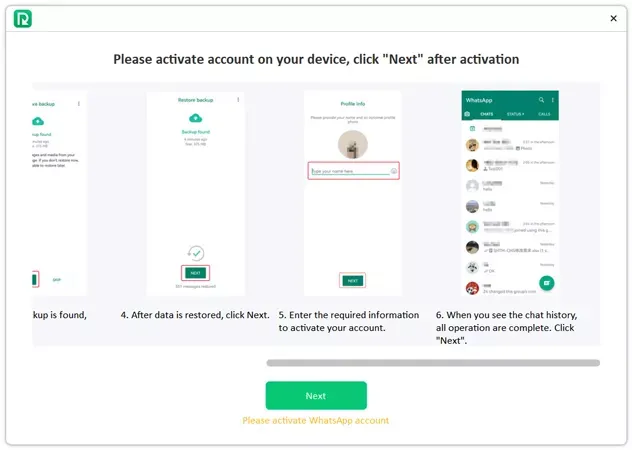
Task: Click the NEXT button in Profile info screenshot
Action: (353, 281)
